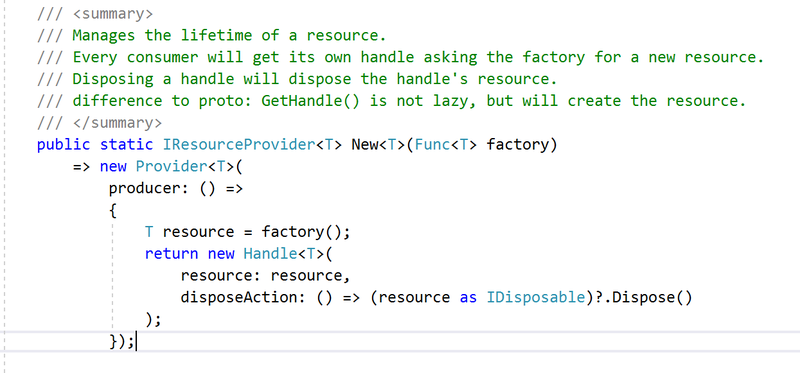Click the closing summary XML tag

[117, 123]
